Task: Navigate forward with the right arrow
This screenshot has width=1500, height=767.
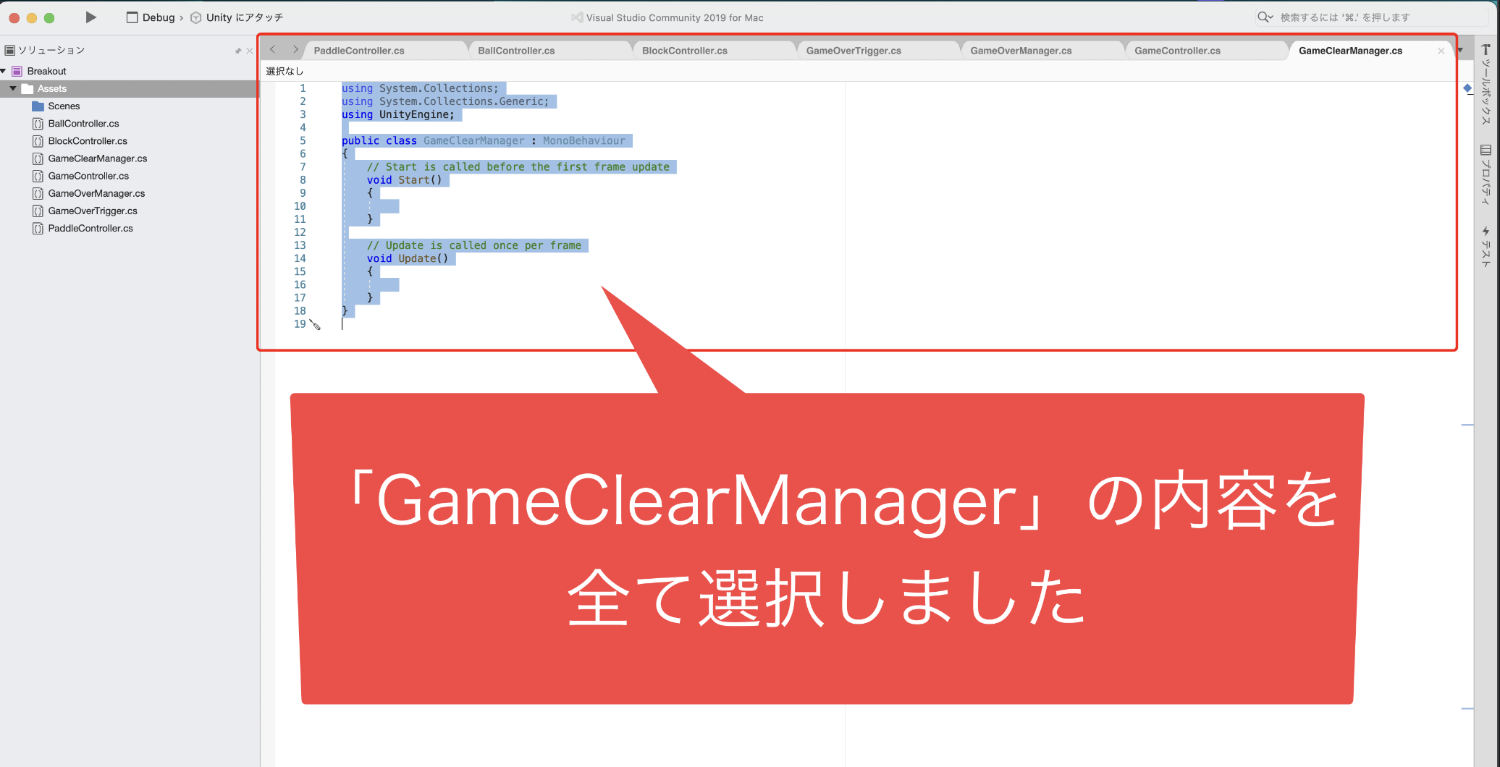Action: click(295, 50)
